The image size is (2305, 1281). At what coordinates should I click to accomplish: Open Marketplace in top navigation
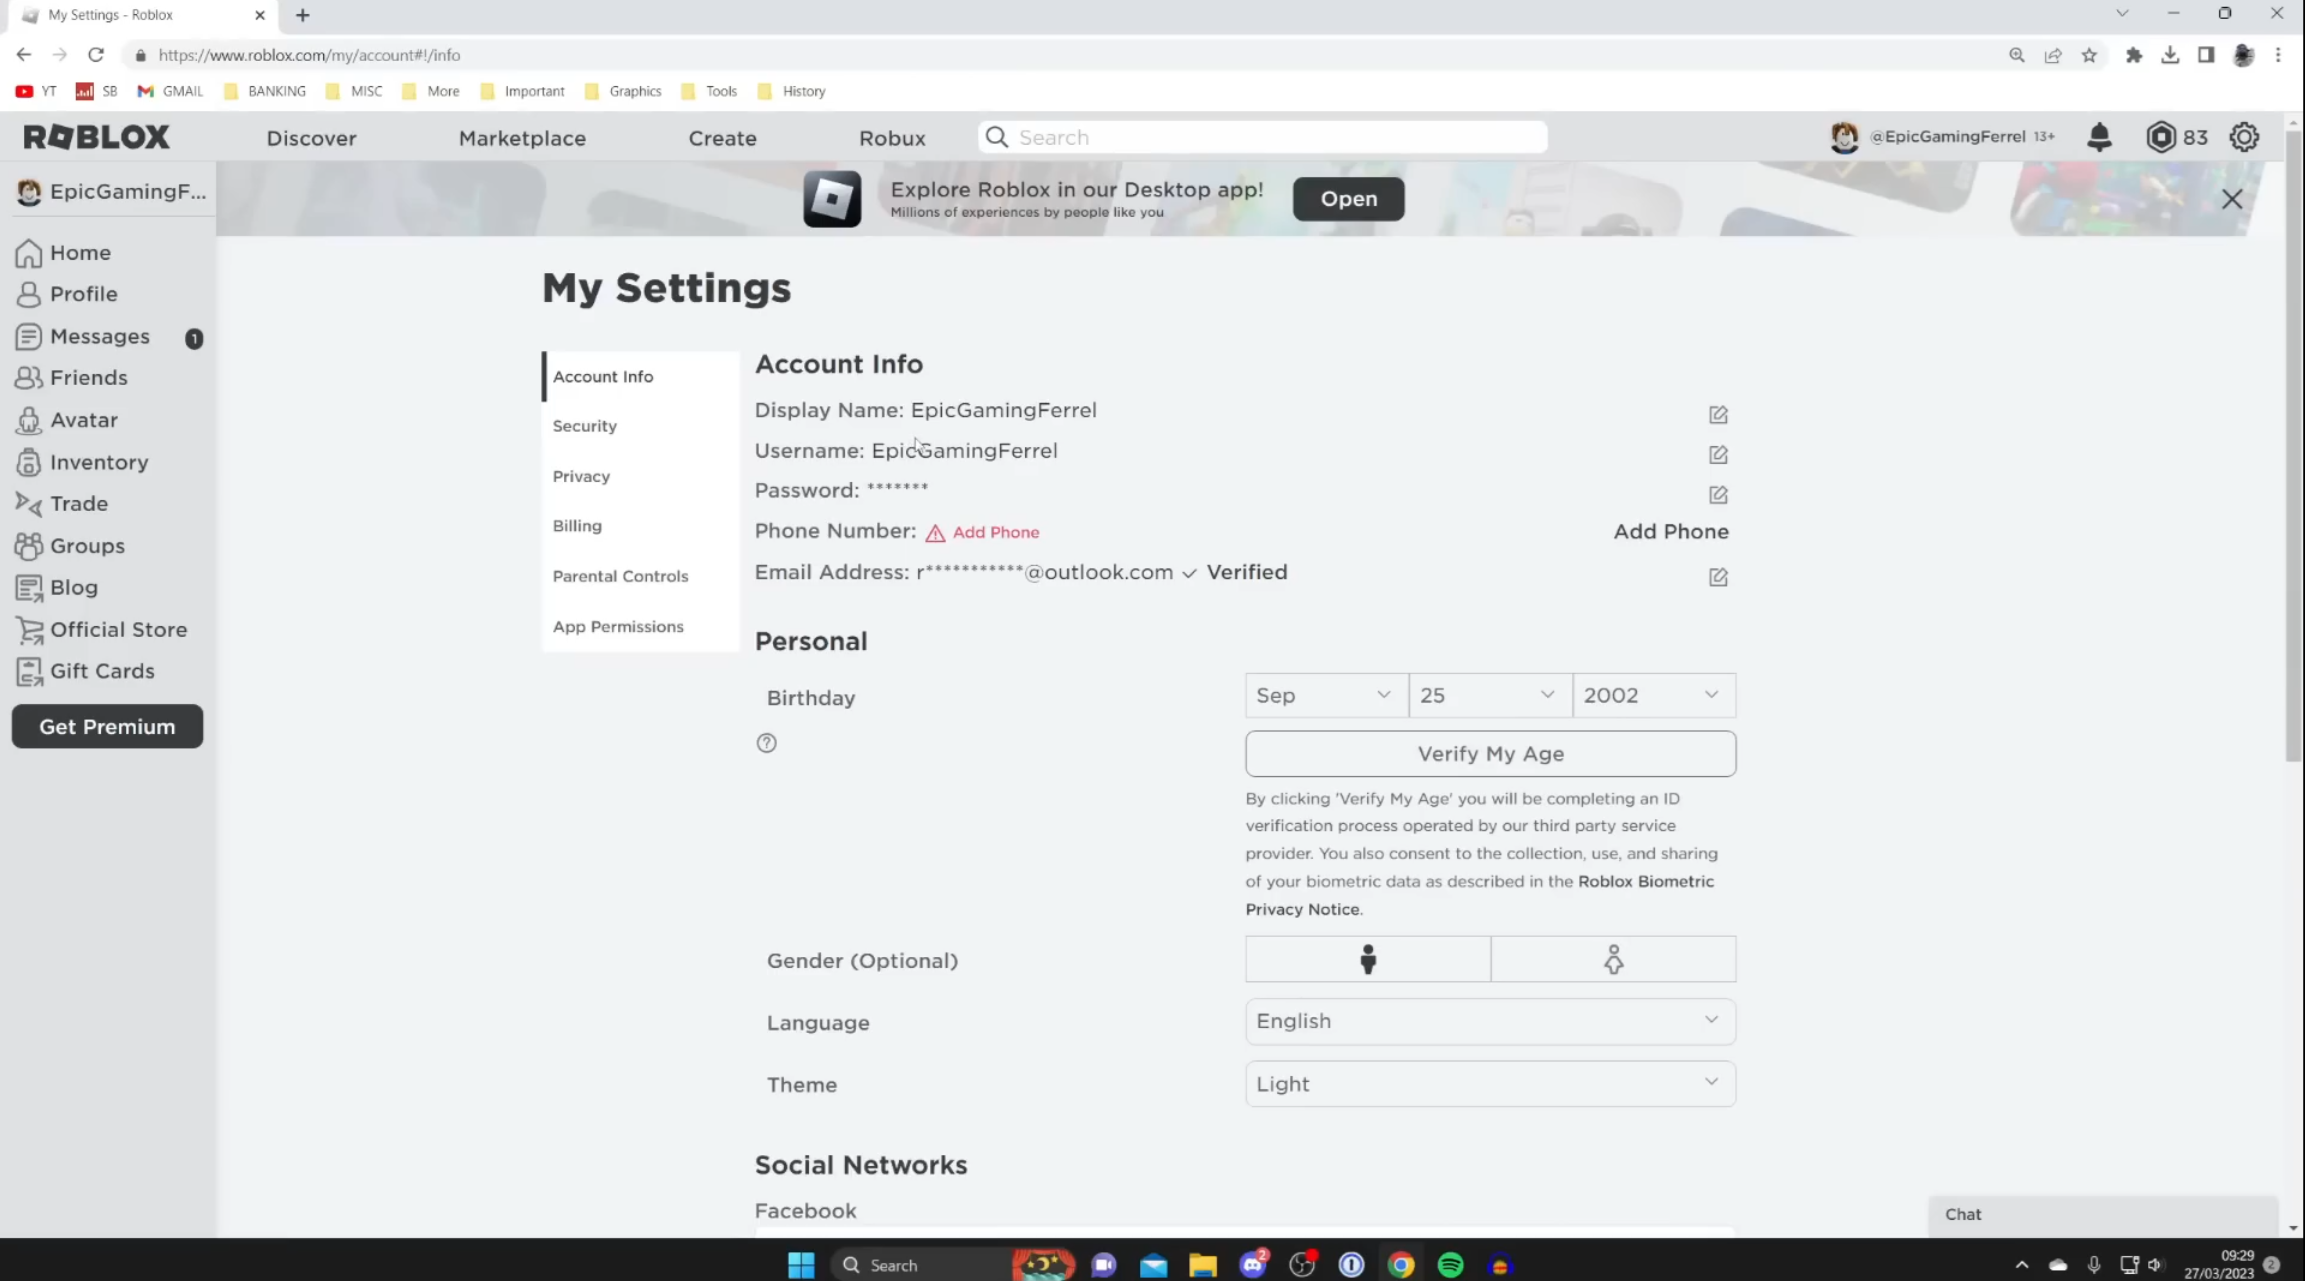pyautogui.click(x=522, y=138)
